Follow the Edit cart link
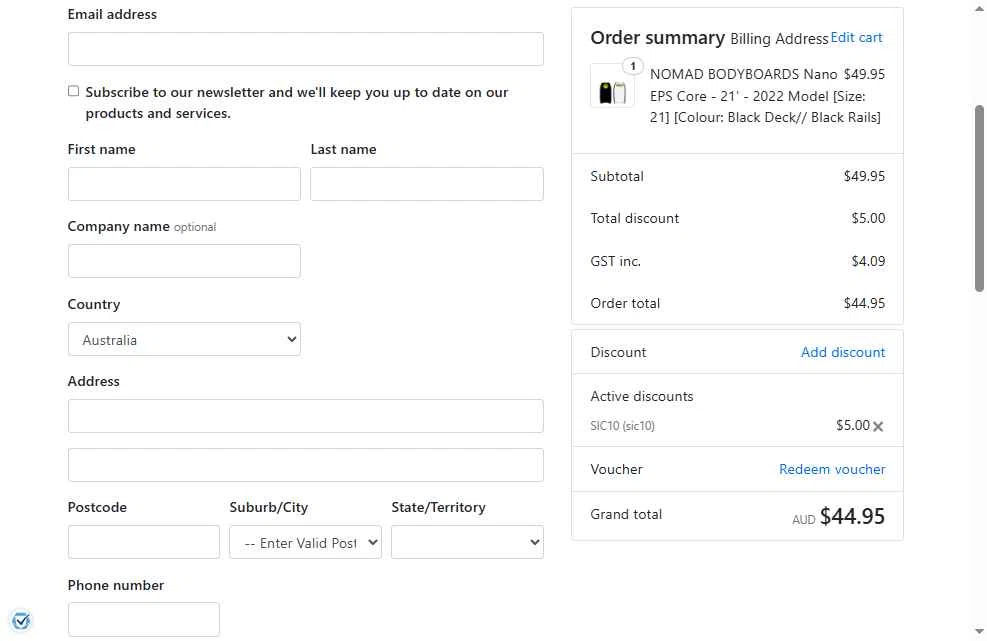Image resolution: width=987 pixels, height=641 pixels. click(x=856, y=38)
